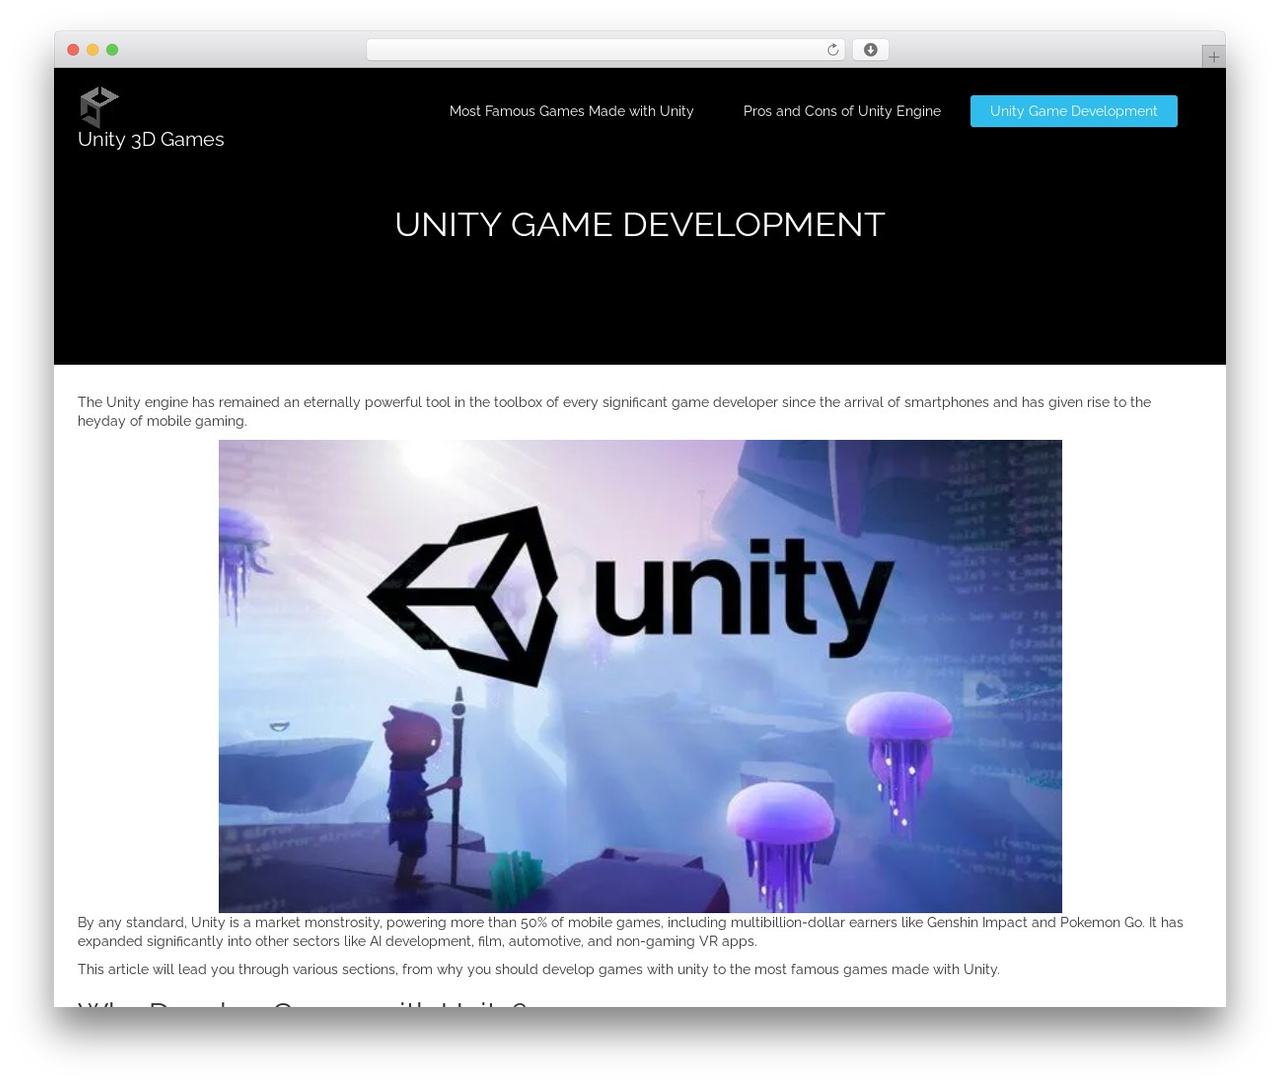This screenshot has width=1280, height=1084.
Task: Go to Pros and Cons of Unity Engine
Action: click(x=842, y=111)
